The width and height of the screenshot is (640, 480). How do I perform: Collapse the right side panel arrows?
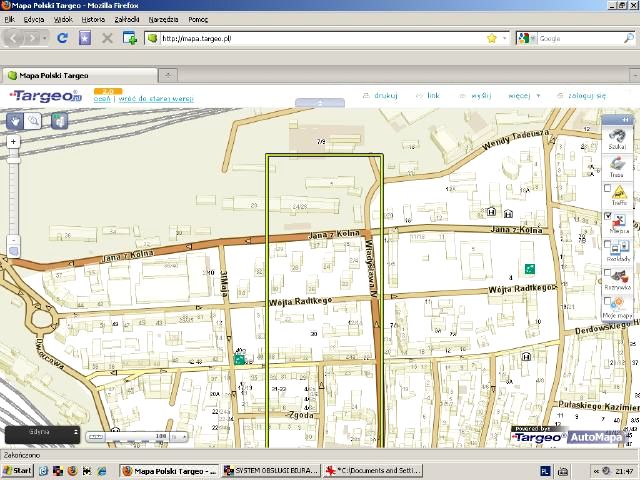[625, 120]
